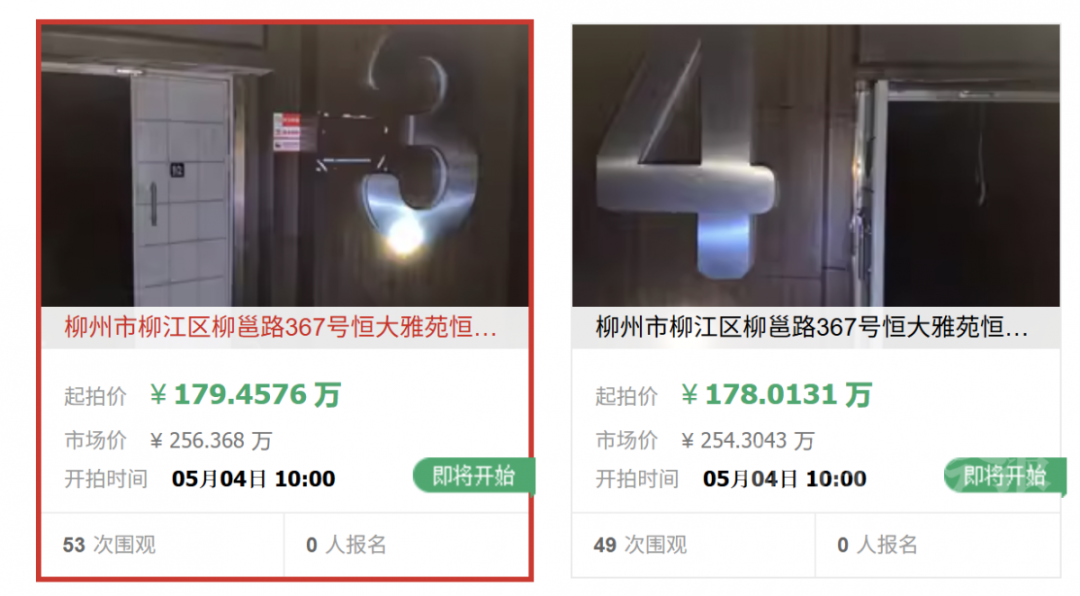Click 05月04日 10:00 start time on left card
Viewport: 1080px width, 596px height.
coord(253,479)
